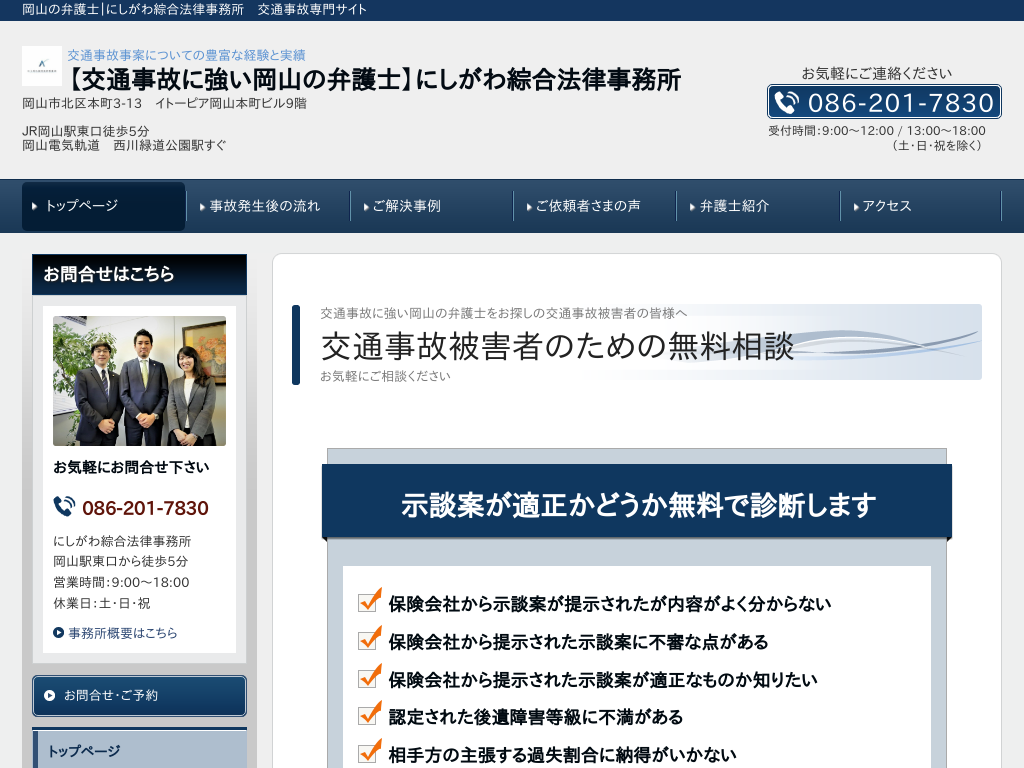
Task: Toggle the checkbox for 内容がよく分からない
Action: pos(370,601)
